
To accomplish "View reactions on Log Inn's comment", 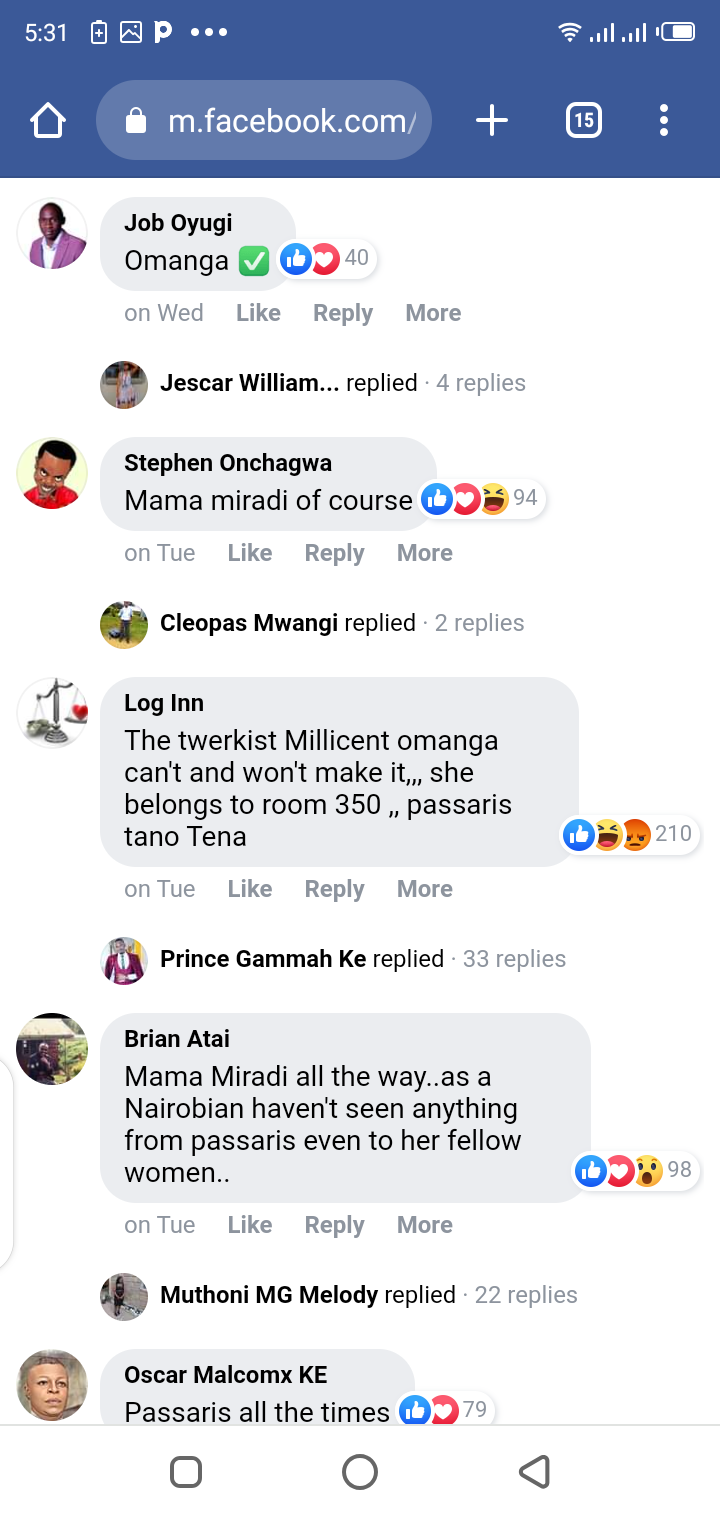I will (630, 834).
